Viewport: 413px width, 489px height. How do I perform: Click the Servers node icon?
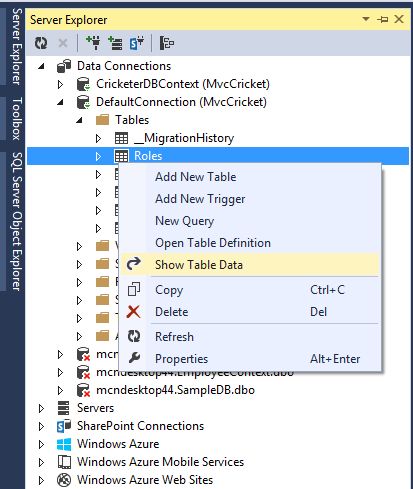coord(63,408)
